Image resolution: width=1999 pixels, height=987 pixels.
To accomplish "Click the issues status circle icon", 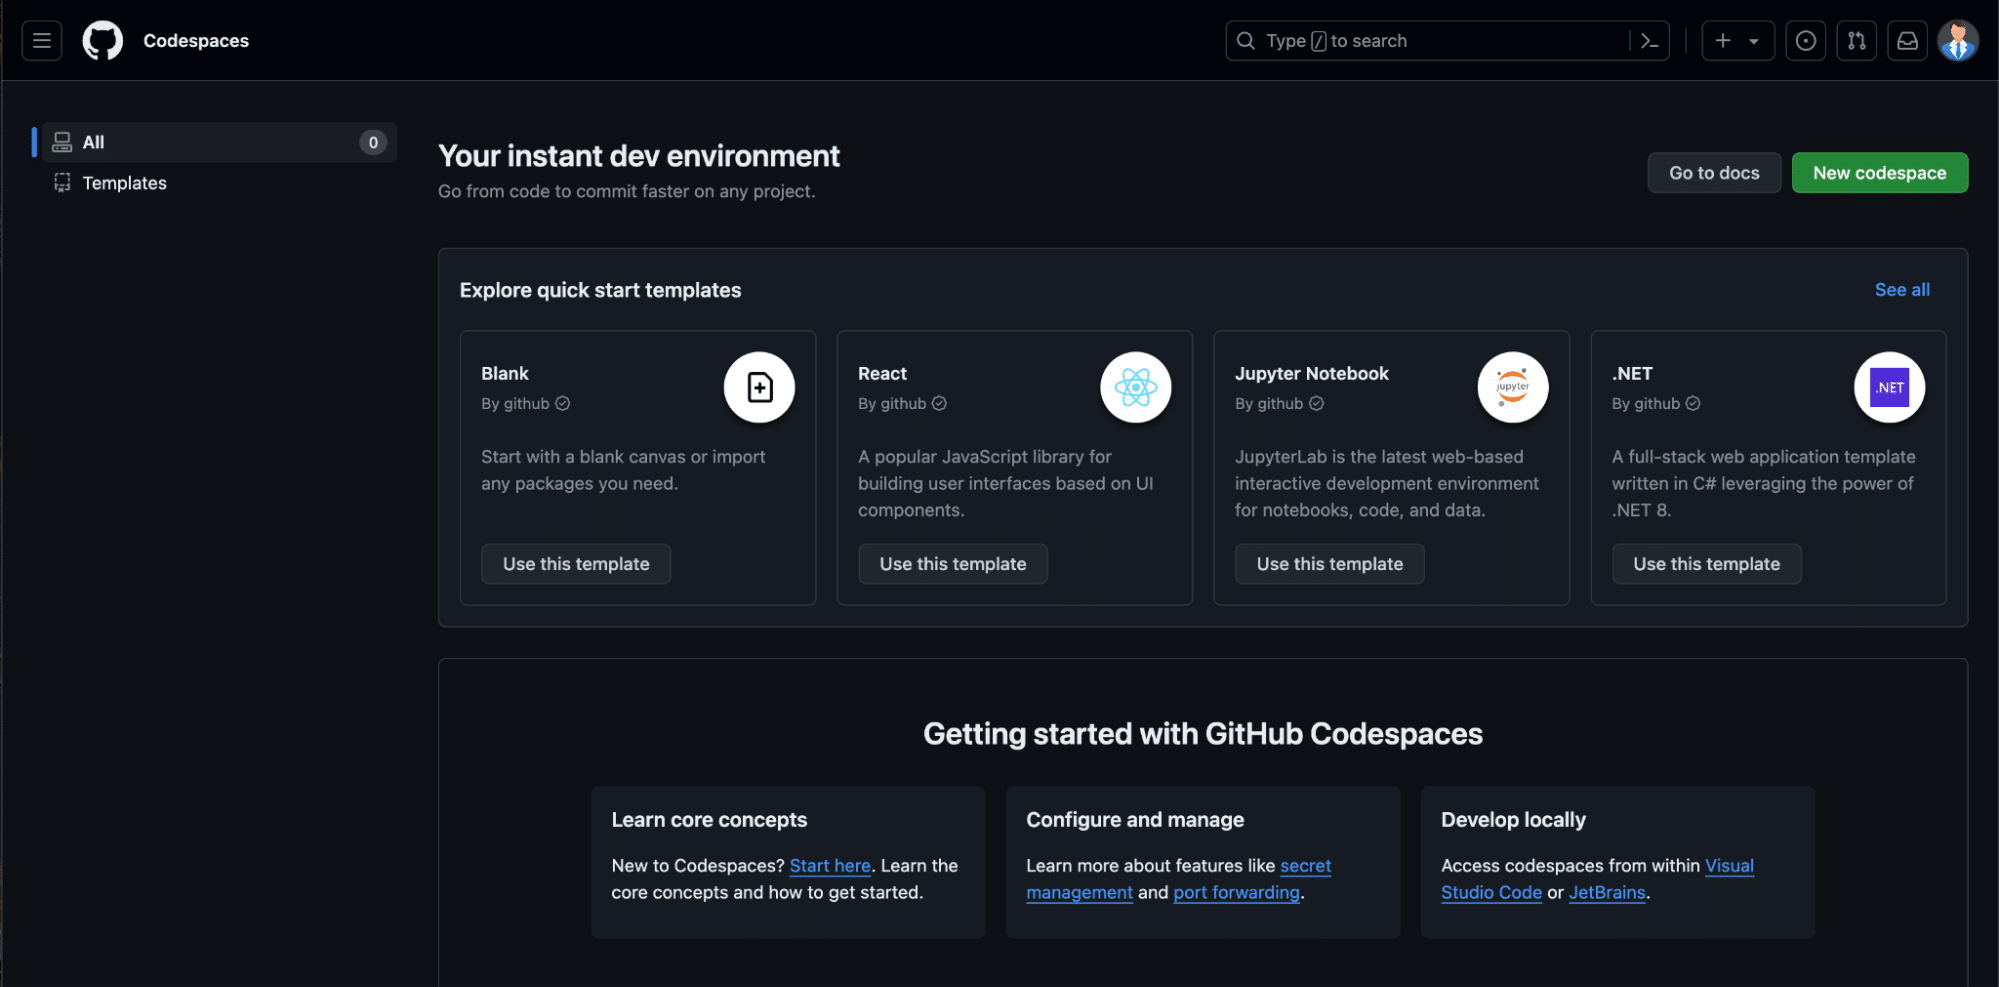I will 1806,40.
